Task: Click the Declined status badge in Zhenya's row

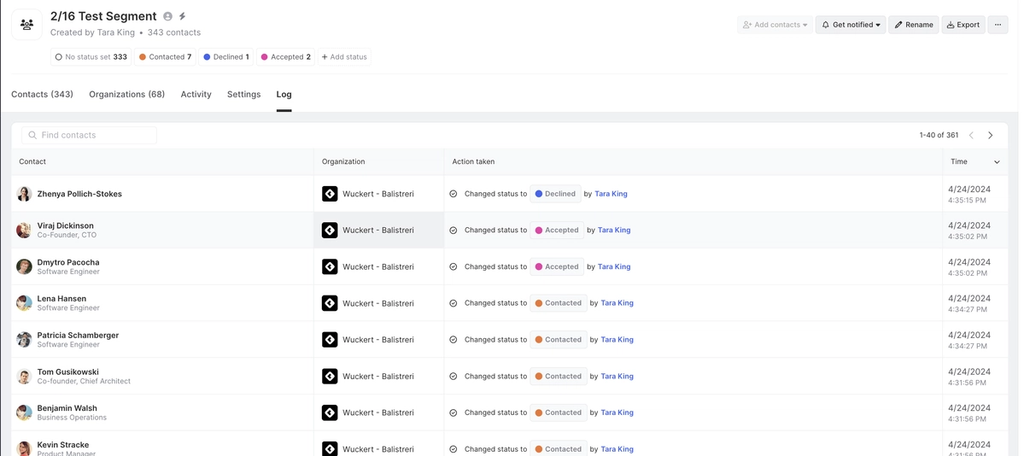Action: click(555, 194)
